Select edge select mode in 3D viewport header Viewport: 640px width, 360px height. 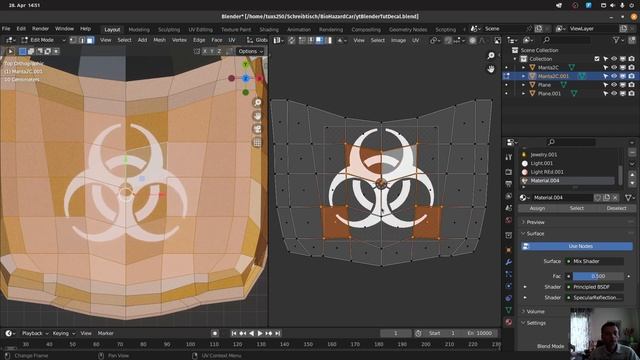(82, 40)
